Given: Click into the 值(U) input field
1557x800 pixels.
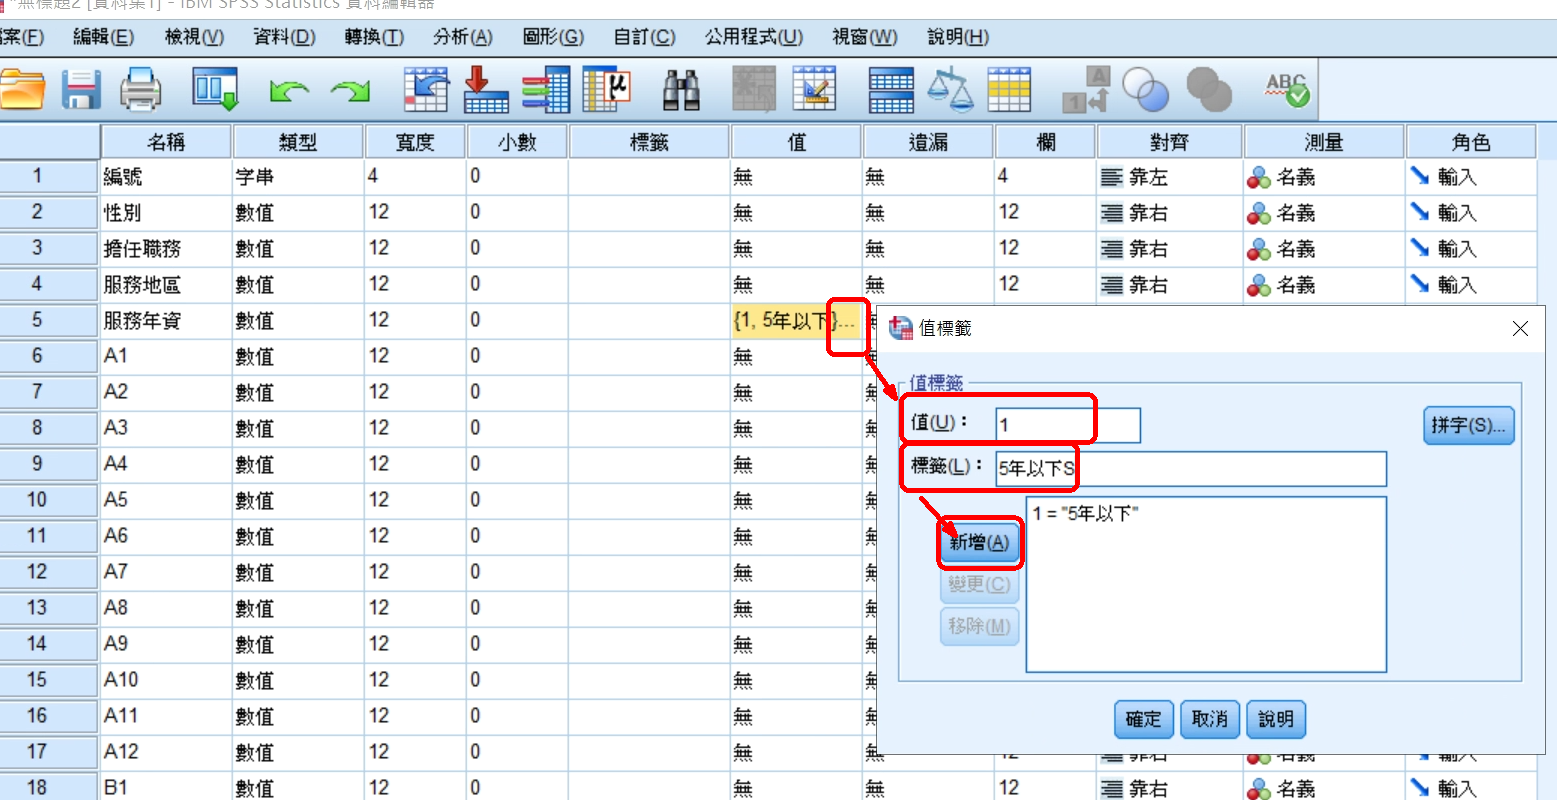Looking at the screenshot, I should (1067, 425).
